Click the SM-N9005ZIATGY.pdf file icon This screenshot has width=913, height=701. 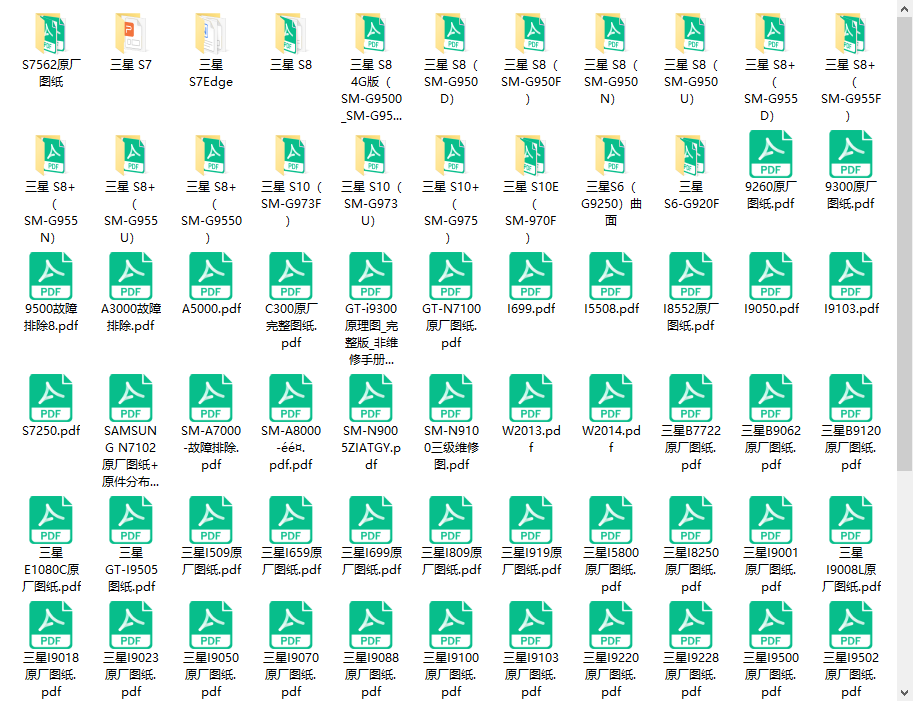[371, 398]
